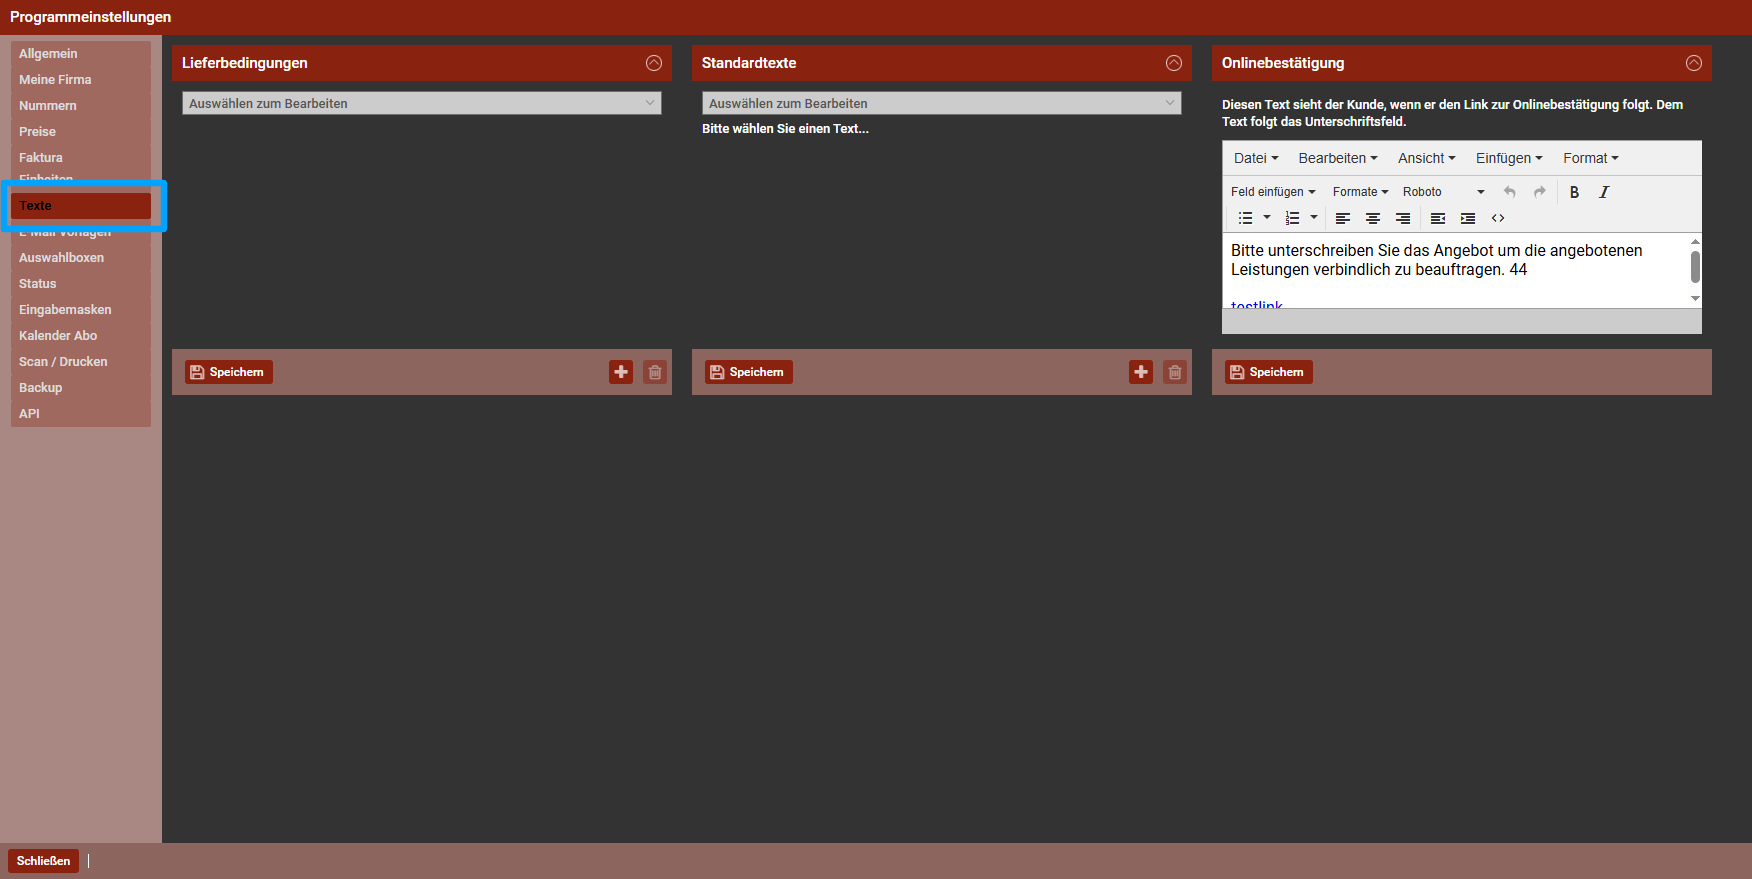Screen dimensions: 1752x879
Task: Center-align the confirmation text
Action: (1373, 218)
